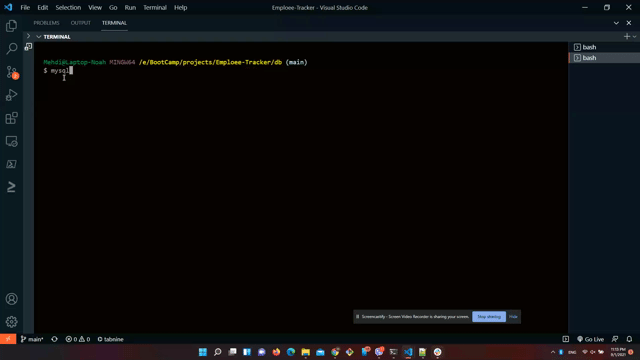The image size is (640, 360).
Task: Open the Go menu
Action: pyautogui.click(x=113, y=7)
